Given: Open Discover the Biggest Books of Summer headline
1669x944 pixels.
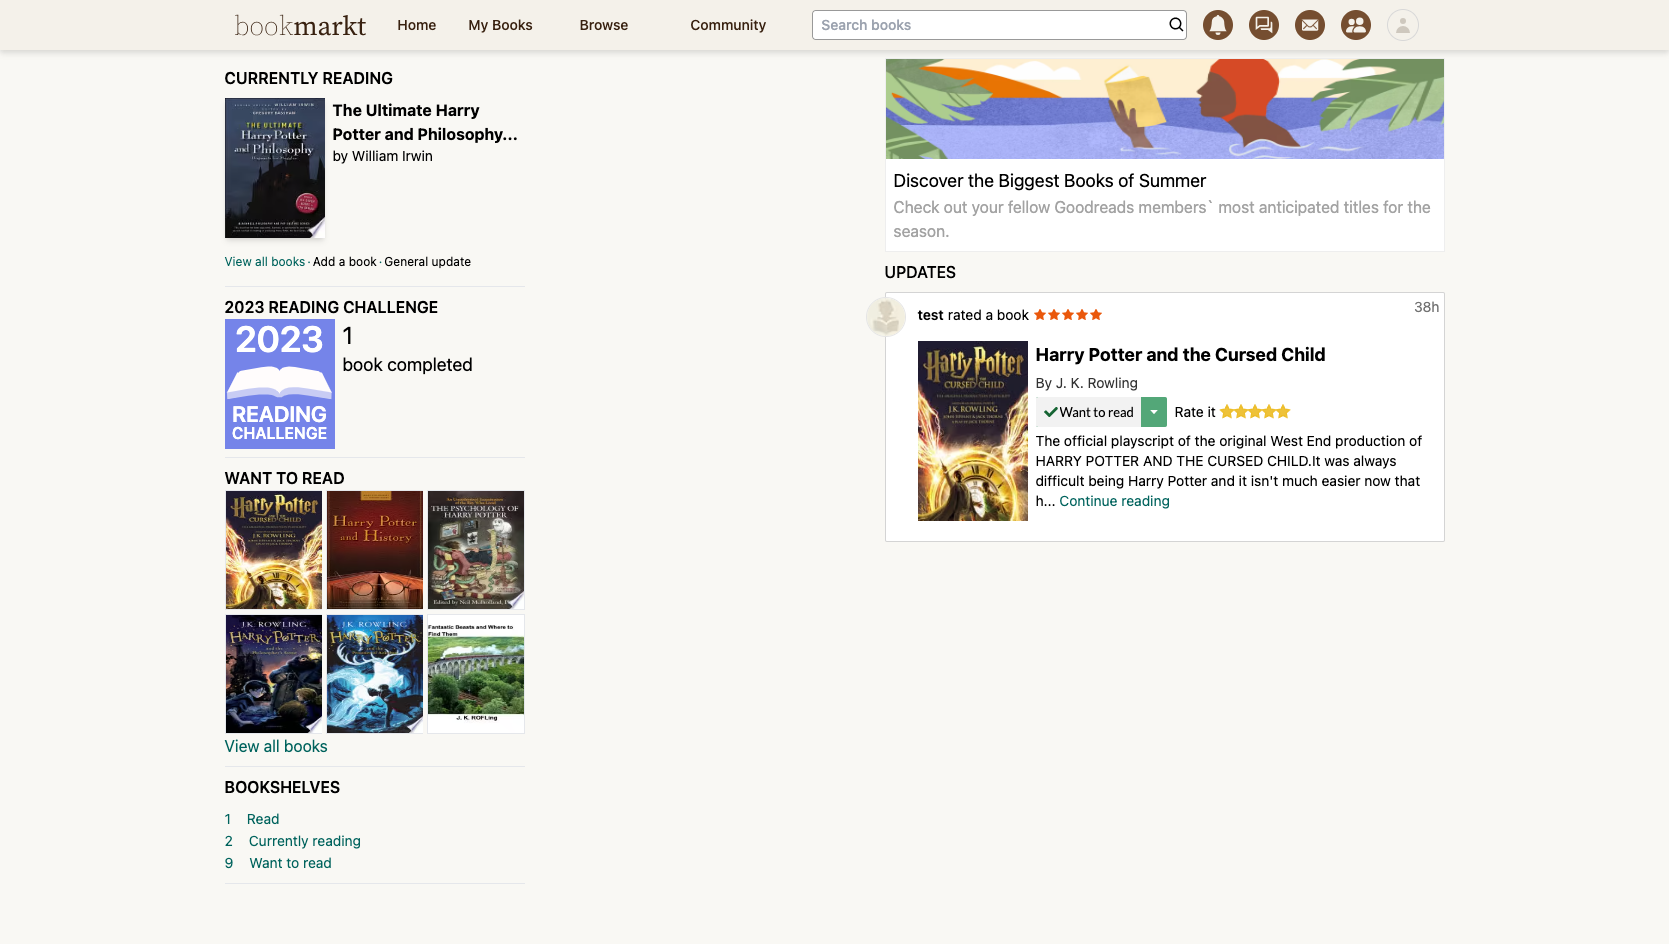Looking at the screenshot, I should 1049,181.
